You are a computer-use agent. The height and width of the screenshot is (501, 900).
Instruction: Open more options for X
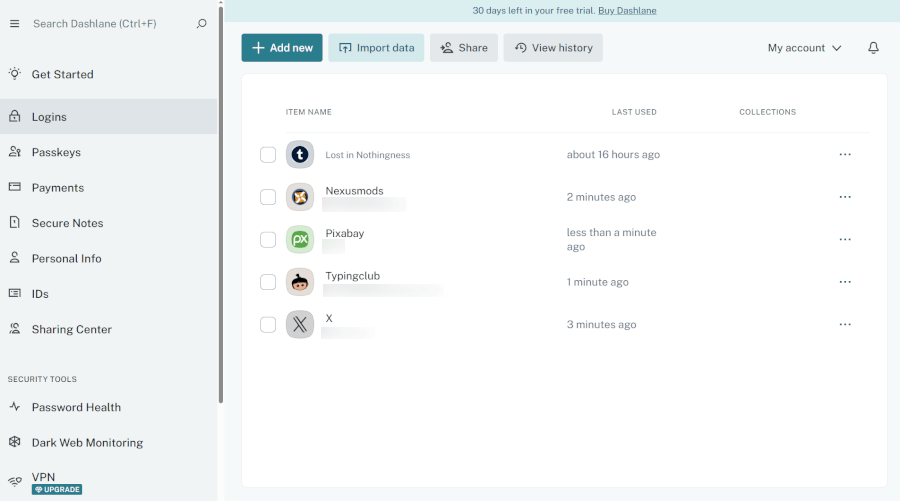click(845, 324)
